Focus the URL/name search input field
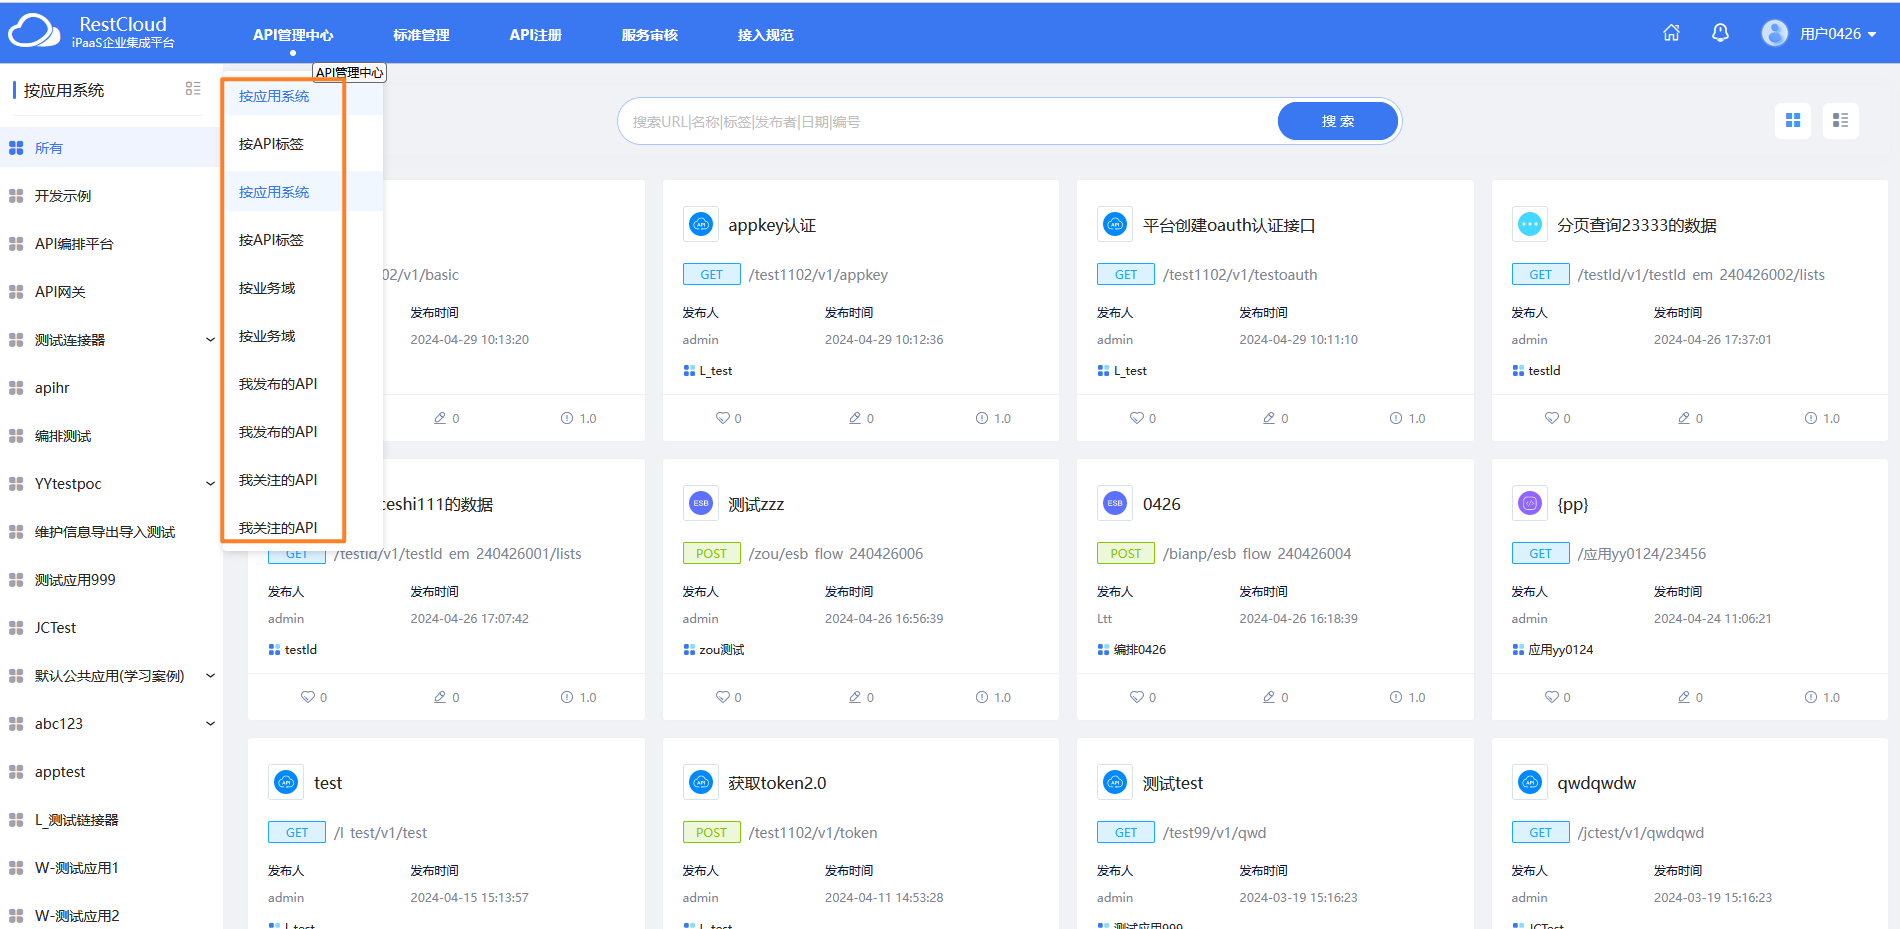 [x=950, y=121]
